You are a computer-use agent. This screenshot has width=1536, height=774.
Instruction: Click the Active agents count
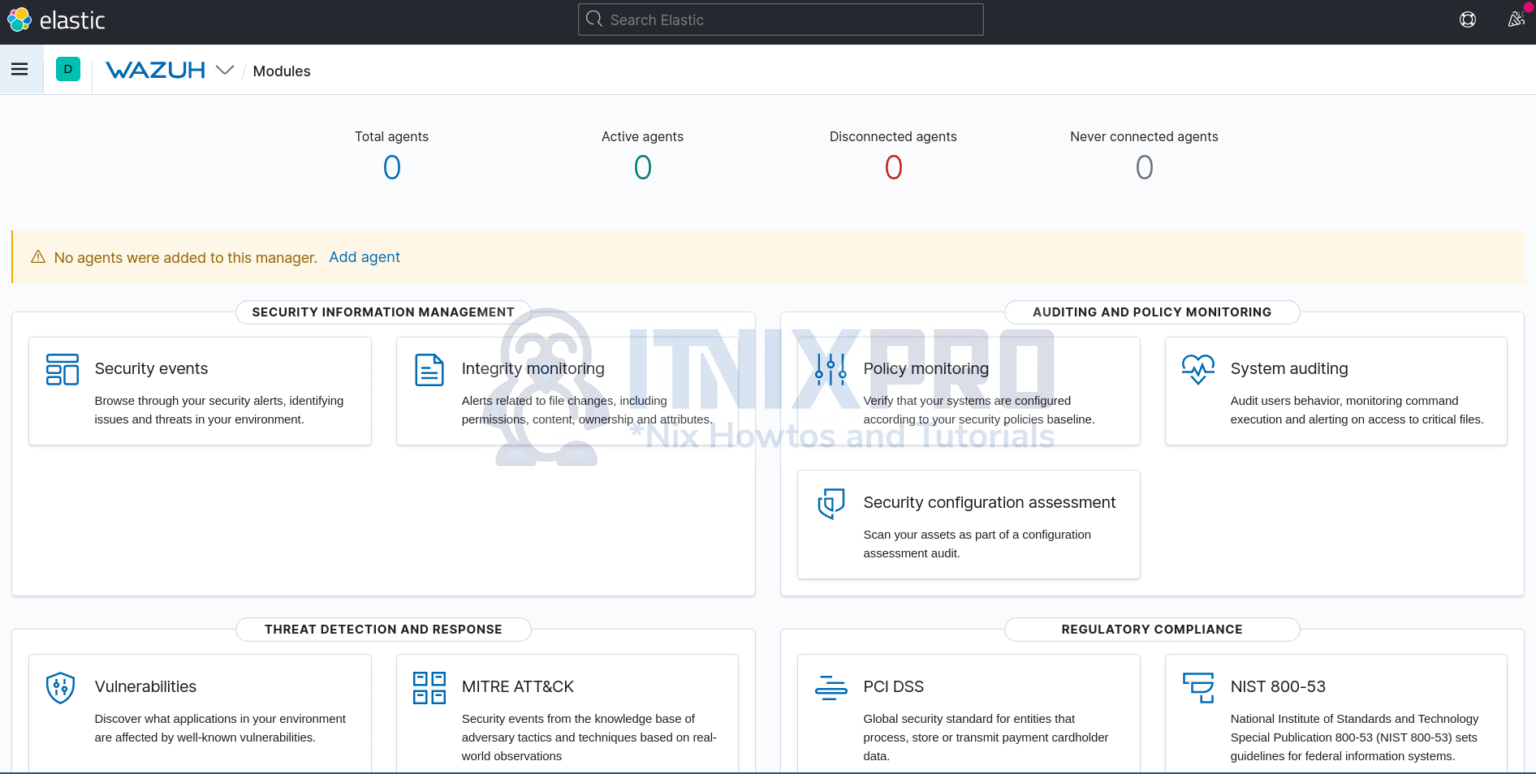(643, 167)
